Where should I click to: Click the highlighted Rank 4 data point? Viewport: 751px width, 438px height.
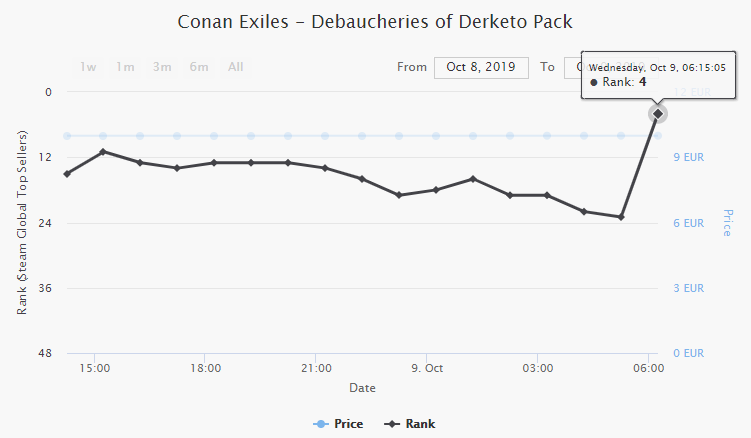click(657, 114)
